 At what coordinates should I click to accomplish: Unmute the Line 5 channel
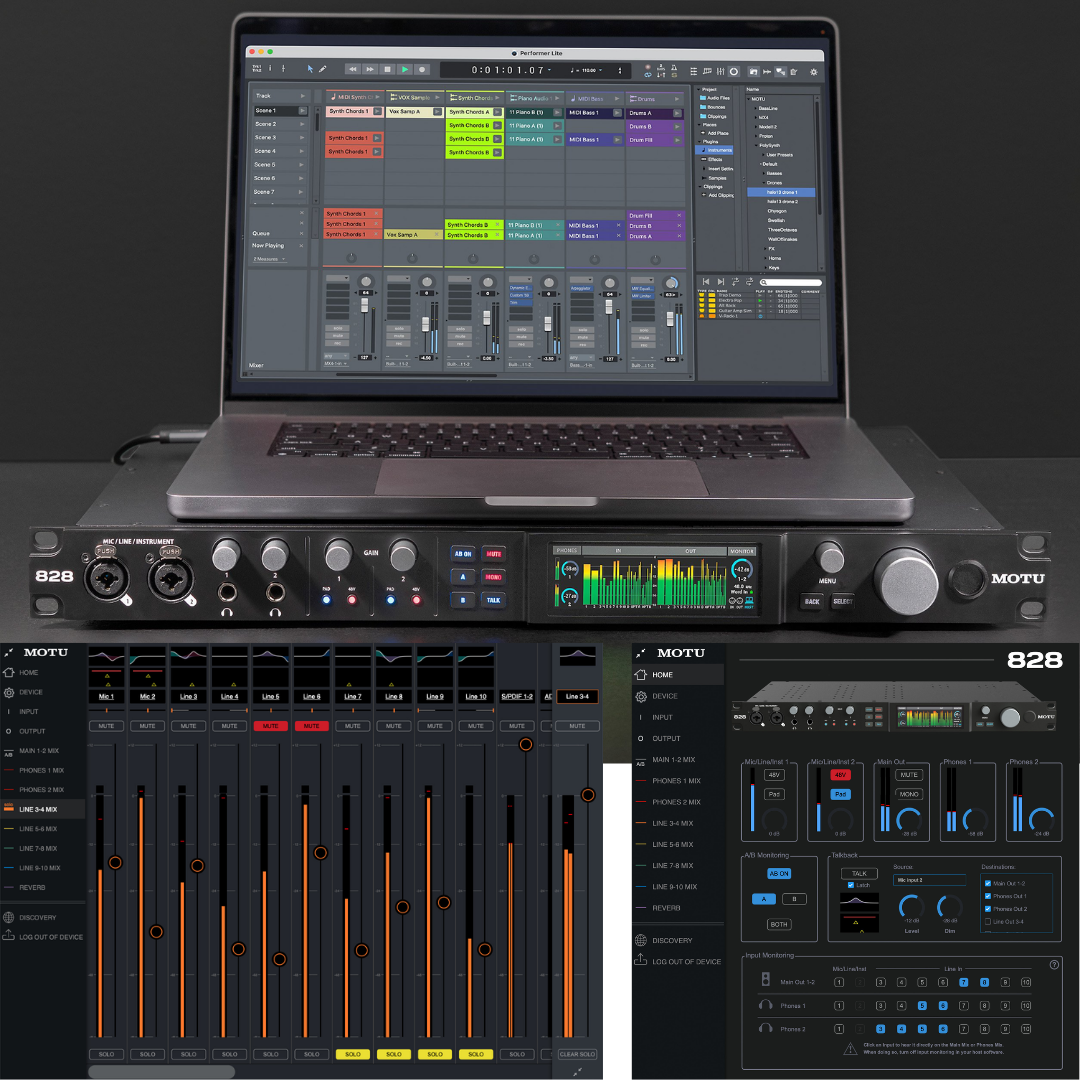271,726
